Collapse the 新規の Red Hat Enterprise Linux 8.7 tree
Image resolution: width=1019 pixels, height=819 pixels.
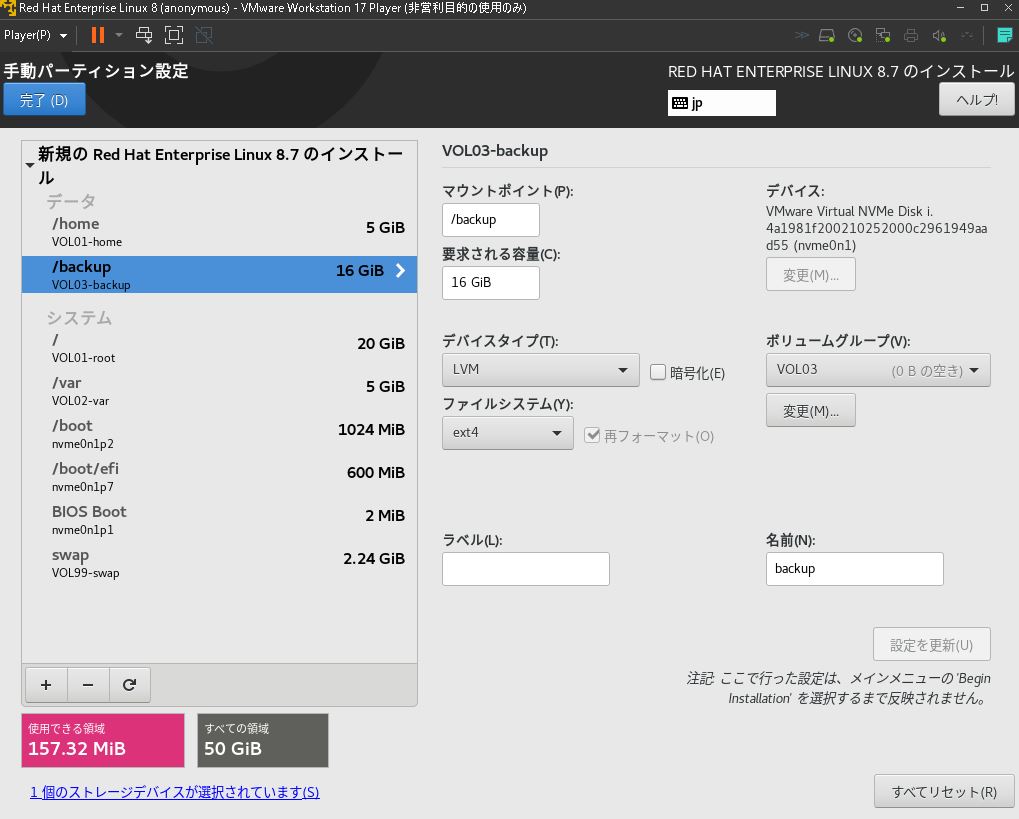pyautogui.click(x=30, y=165)
